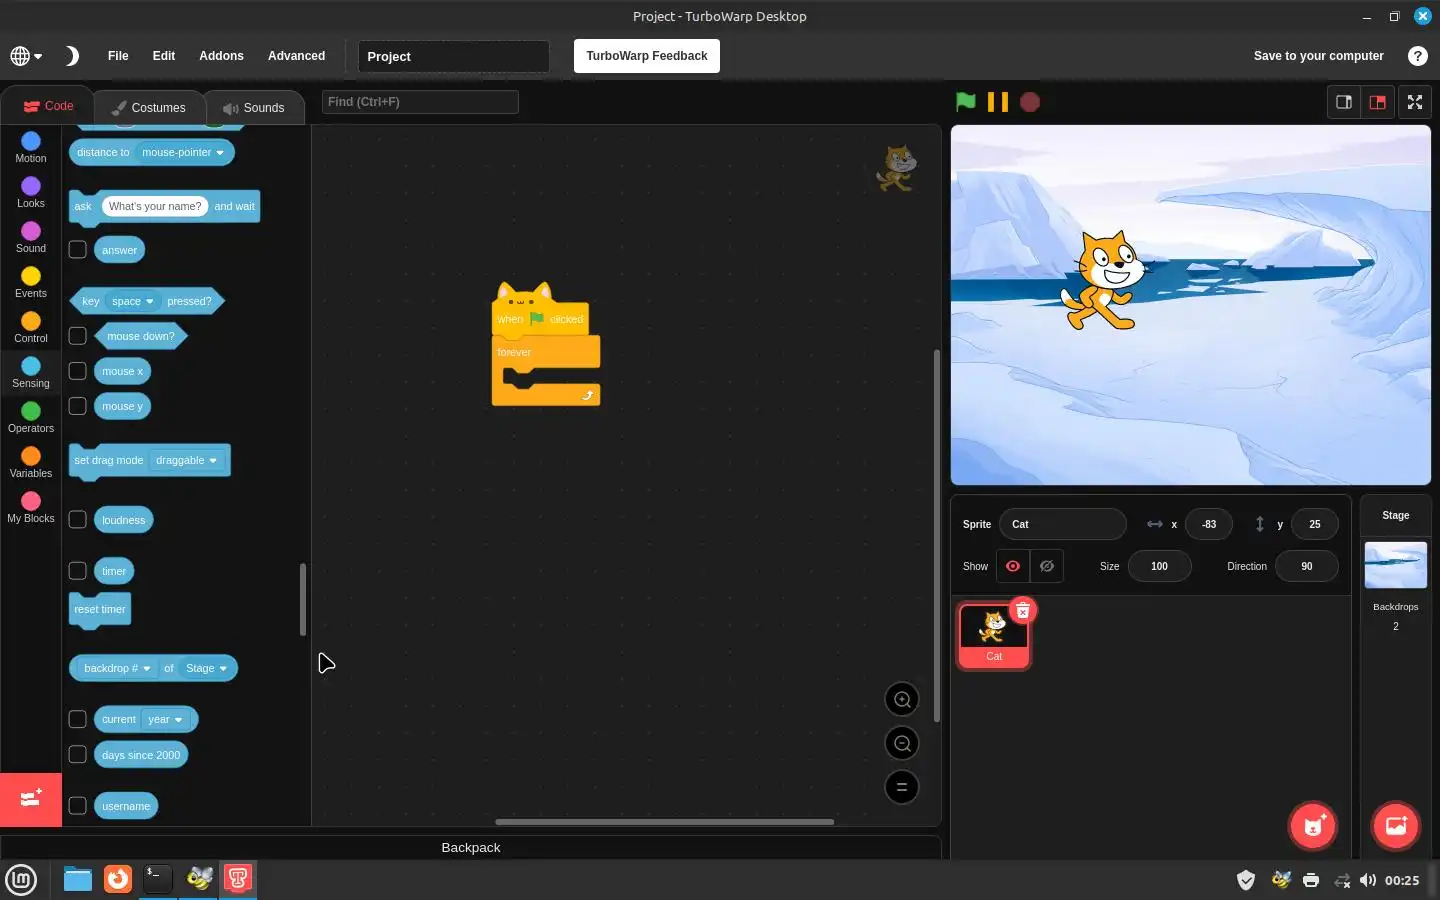
Task: Select the My Blocks category
Action: [x=31, y=507]
